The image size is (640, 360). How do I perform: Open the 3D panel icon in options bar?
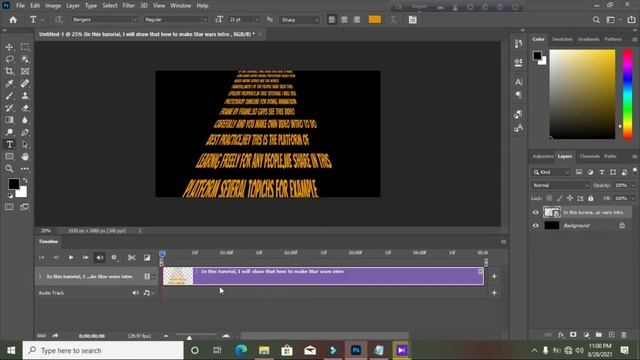[x=413, y=20]
